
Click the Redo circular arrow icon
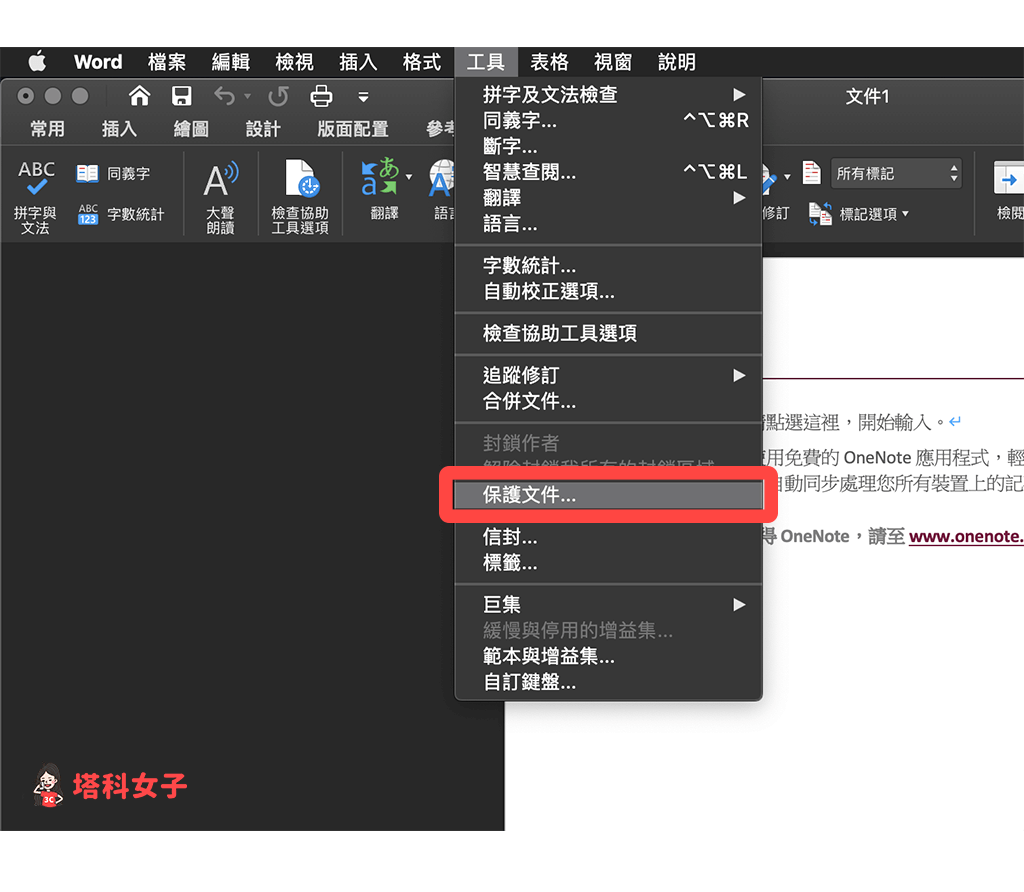[x=278, y=96]
